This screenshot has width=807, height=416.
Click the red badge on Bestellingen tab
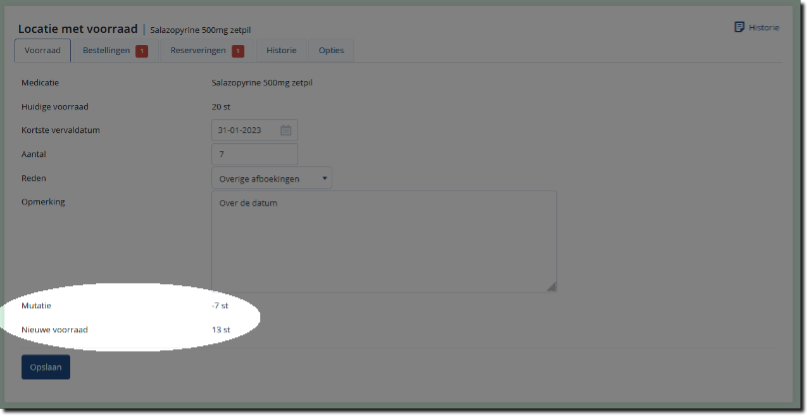coord(141,51)
